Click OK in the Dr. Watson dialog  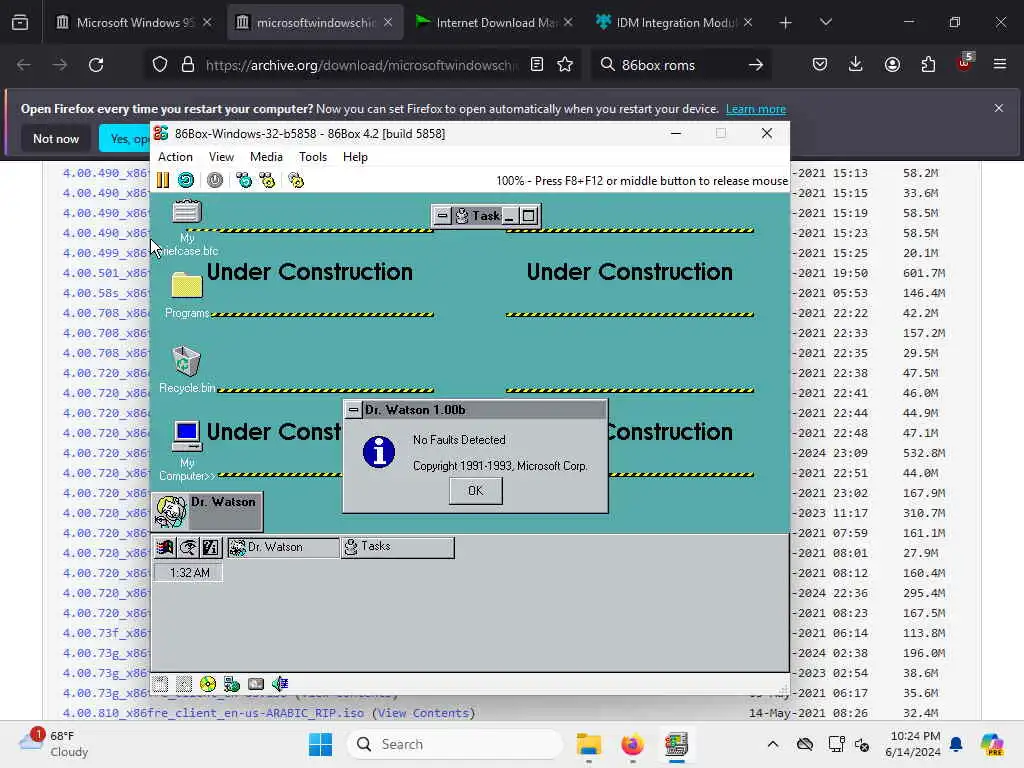(475, 490)
